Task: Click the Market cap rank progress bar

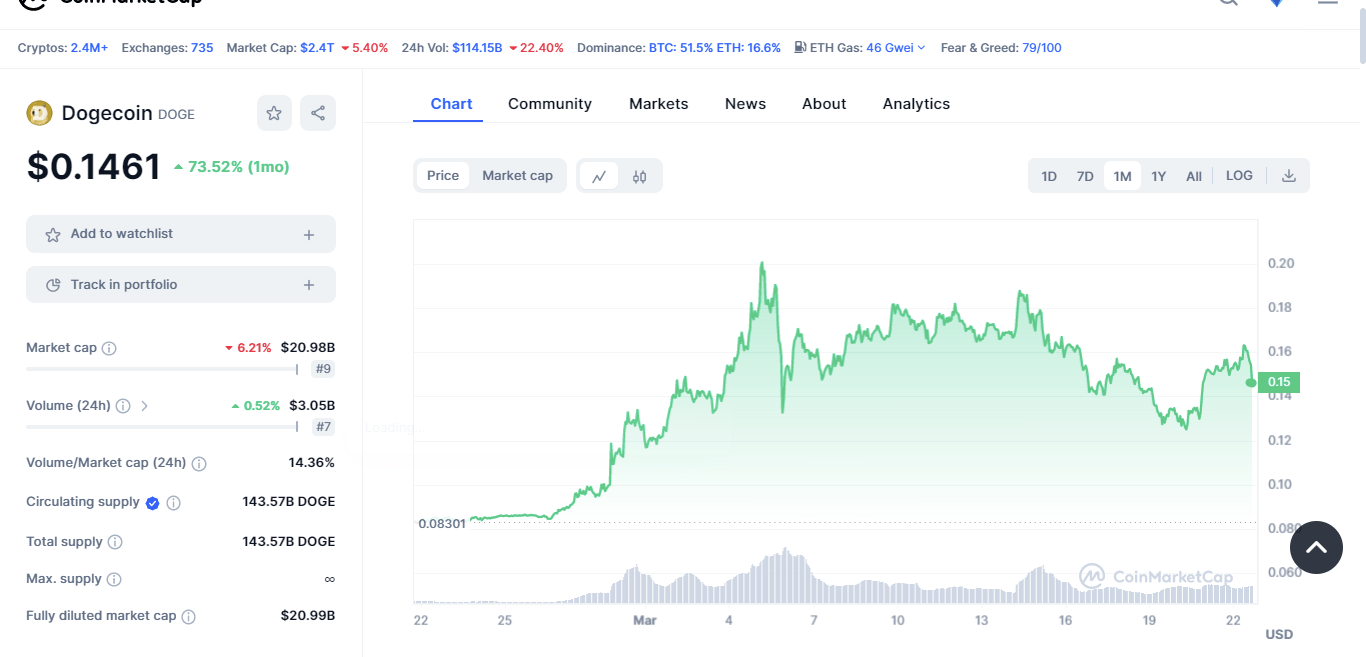Action: click(162, 369)
